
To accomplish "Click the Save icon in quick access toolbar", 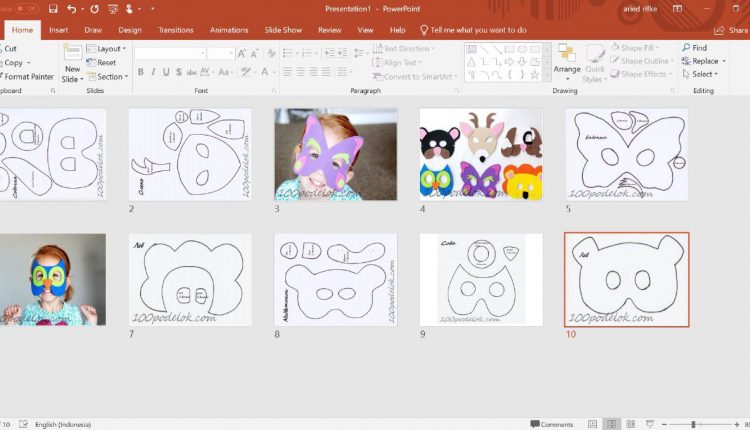I will click(53, 9).
